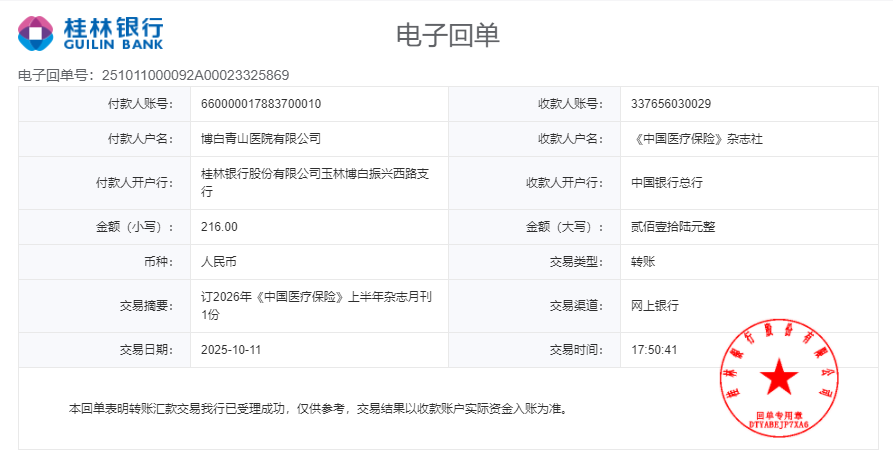Click the currency value 人民币
The width and height of the screenshot is (893, 459).
click(x=219, y=262)
